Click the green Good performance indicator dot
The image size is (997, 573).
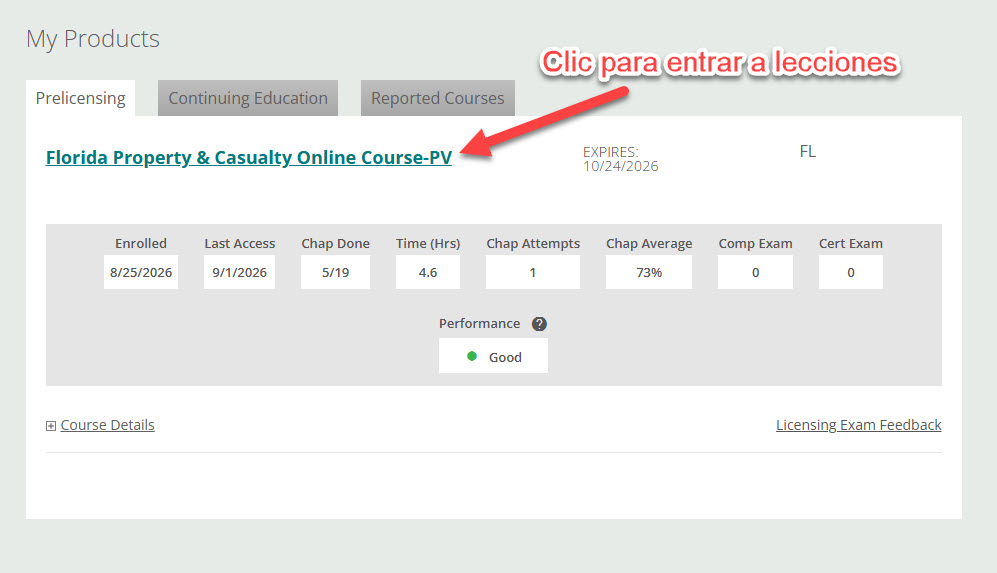click(x=472, y=356)
